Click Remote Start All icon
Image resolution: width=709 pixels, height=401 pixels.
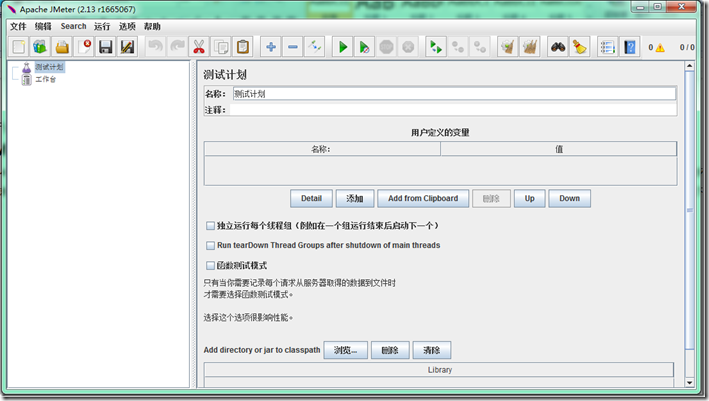pos(436,47)
